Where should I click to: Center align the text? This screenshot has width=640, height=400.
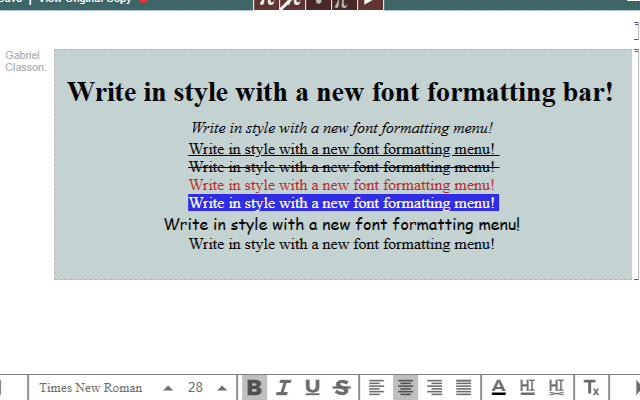click(x=405, y=388)
